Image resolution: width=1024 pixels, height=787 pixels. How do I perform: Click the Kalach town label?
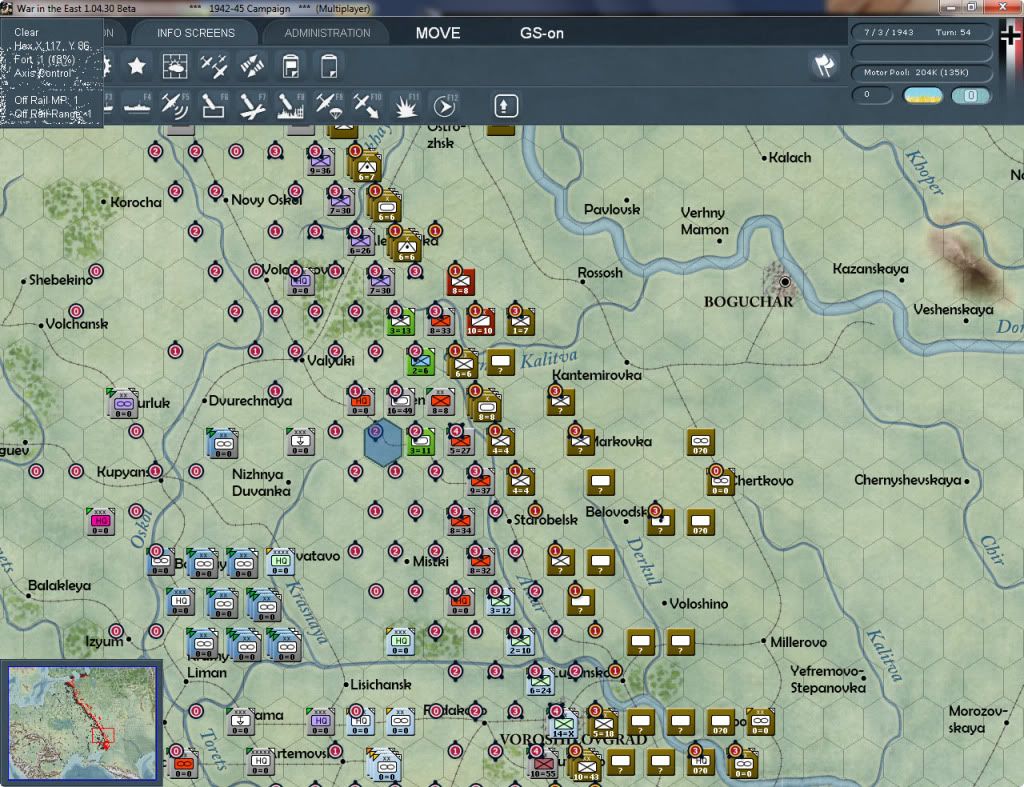790,157
